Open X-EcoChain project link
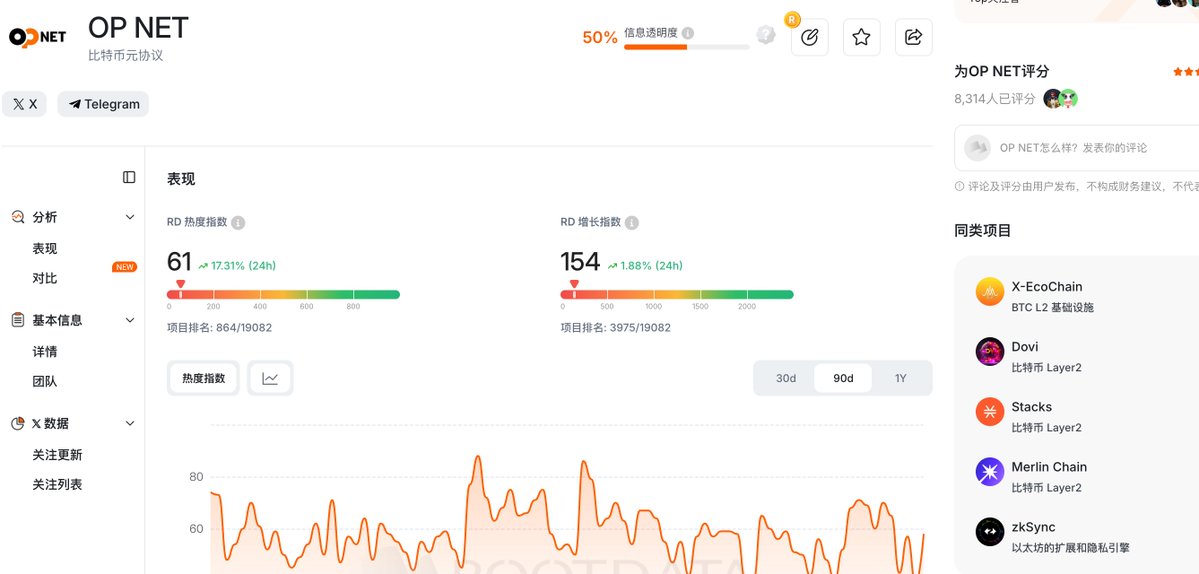The width and height of the screenshot is (1199, 574). 1047,287
